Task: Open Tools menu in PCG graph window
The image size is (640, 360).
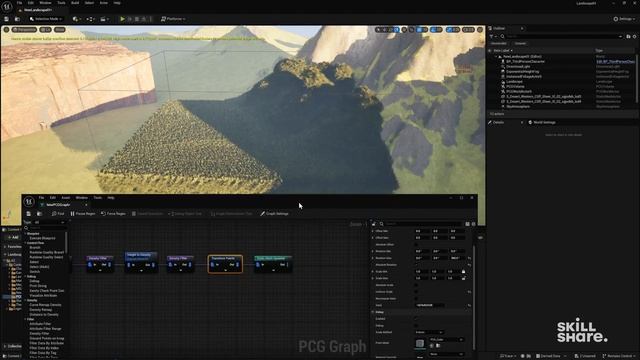Action: (98, 198)
